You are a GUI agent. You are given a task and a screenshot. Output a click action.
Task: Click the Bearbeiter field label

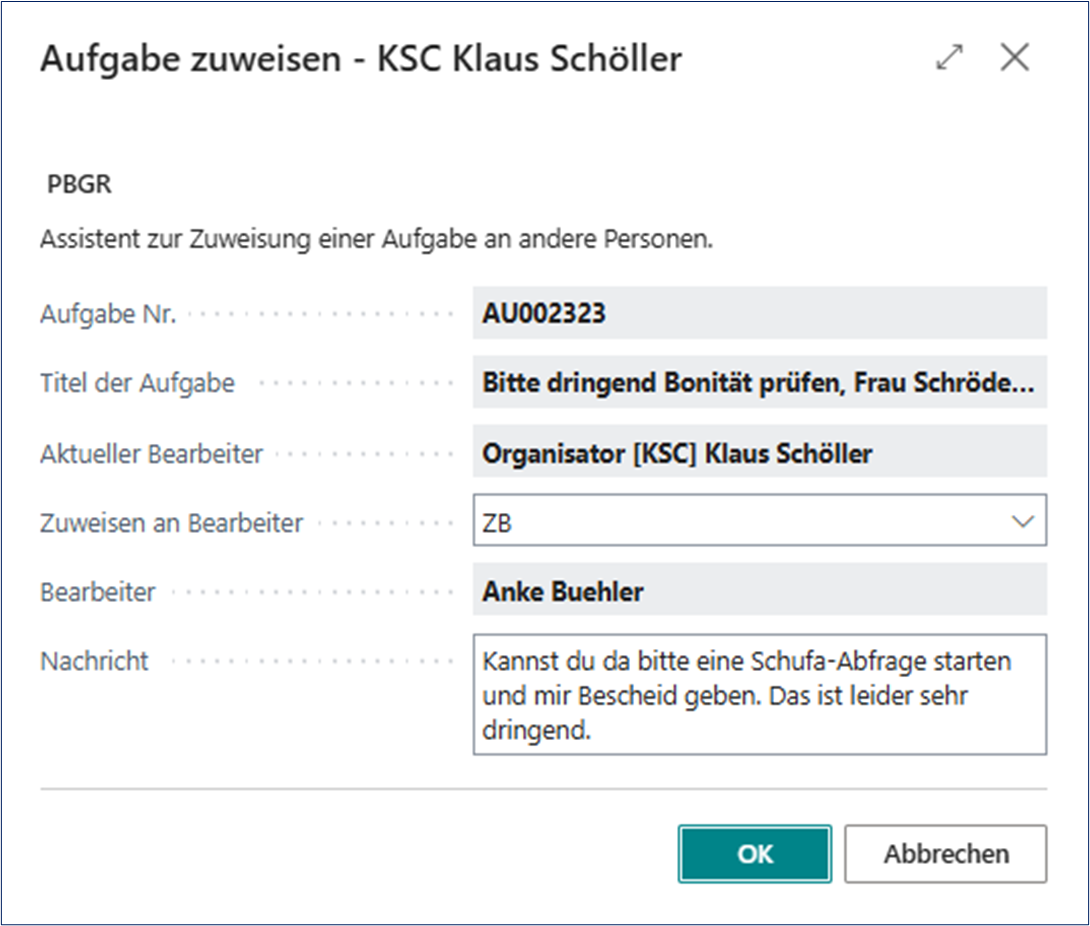tap(98, 591)
